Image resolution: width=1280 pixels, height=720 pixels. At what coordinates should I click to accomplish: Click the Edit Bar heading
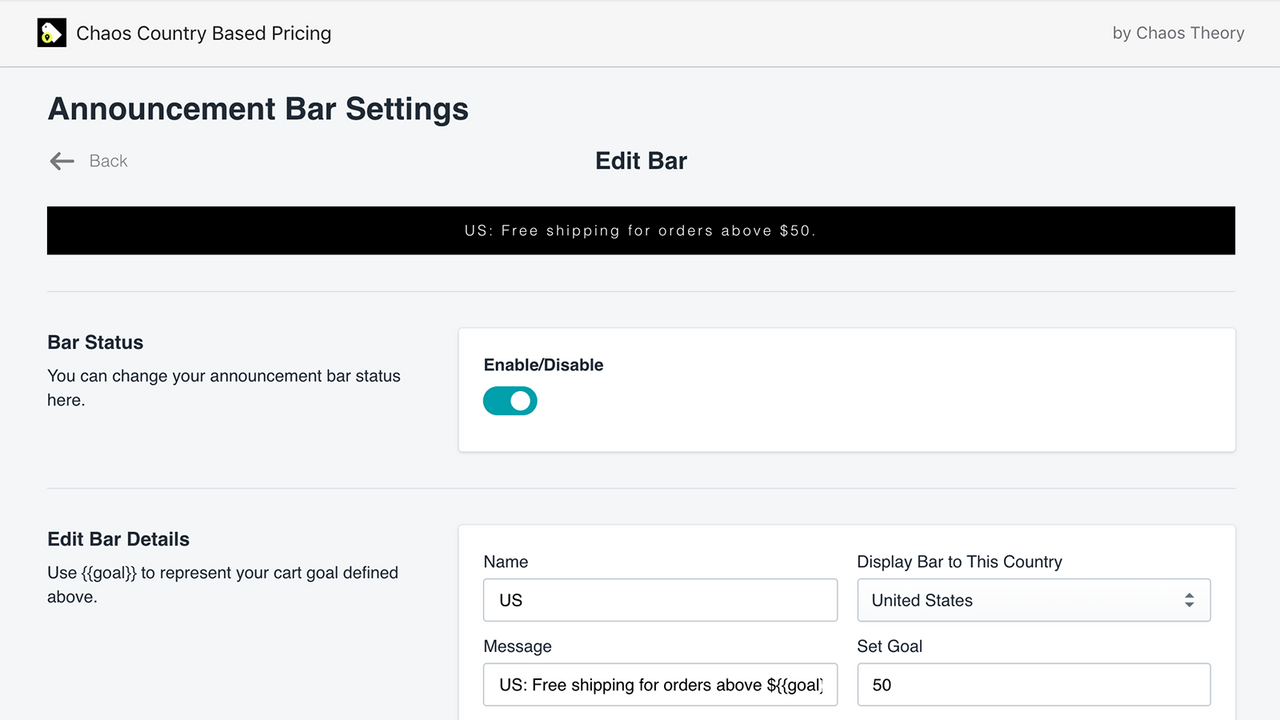(x=641, y=161)
